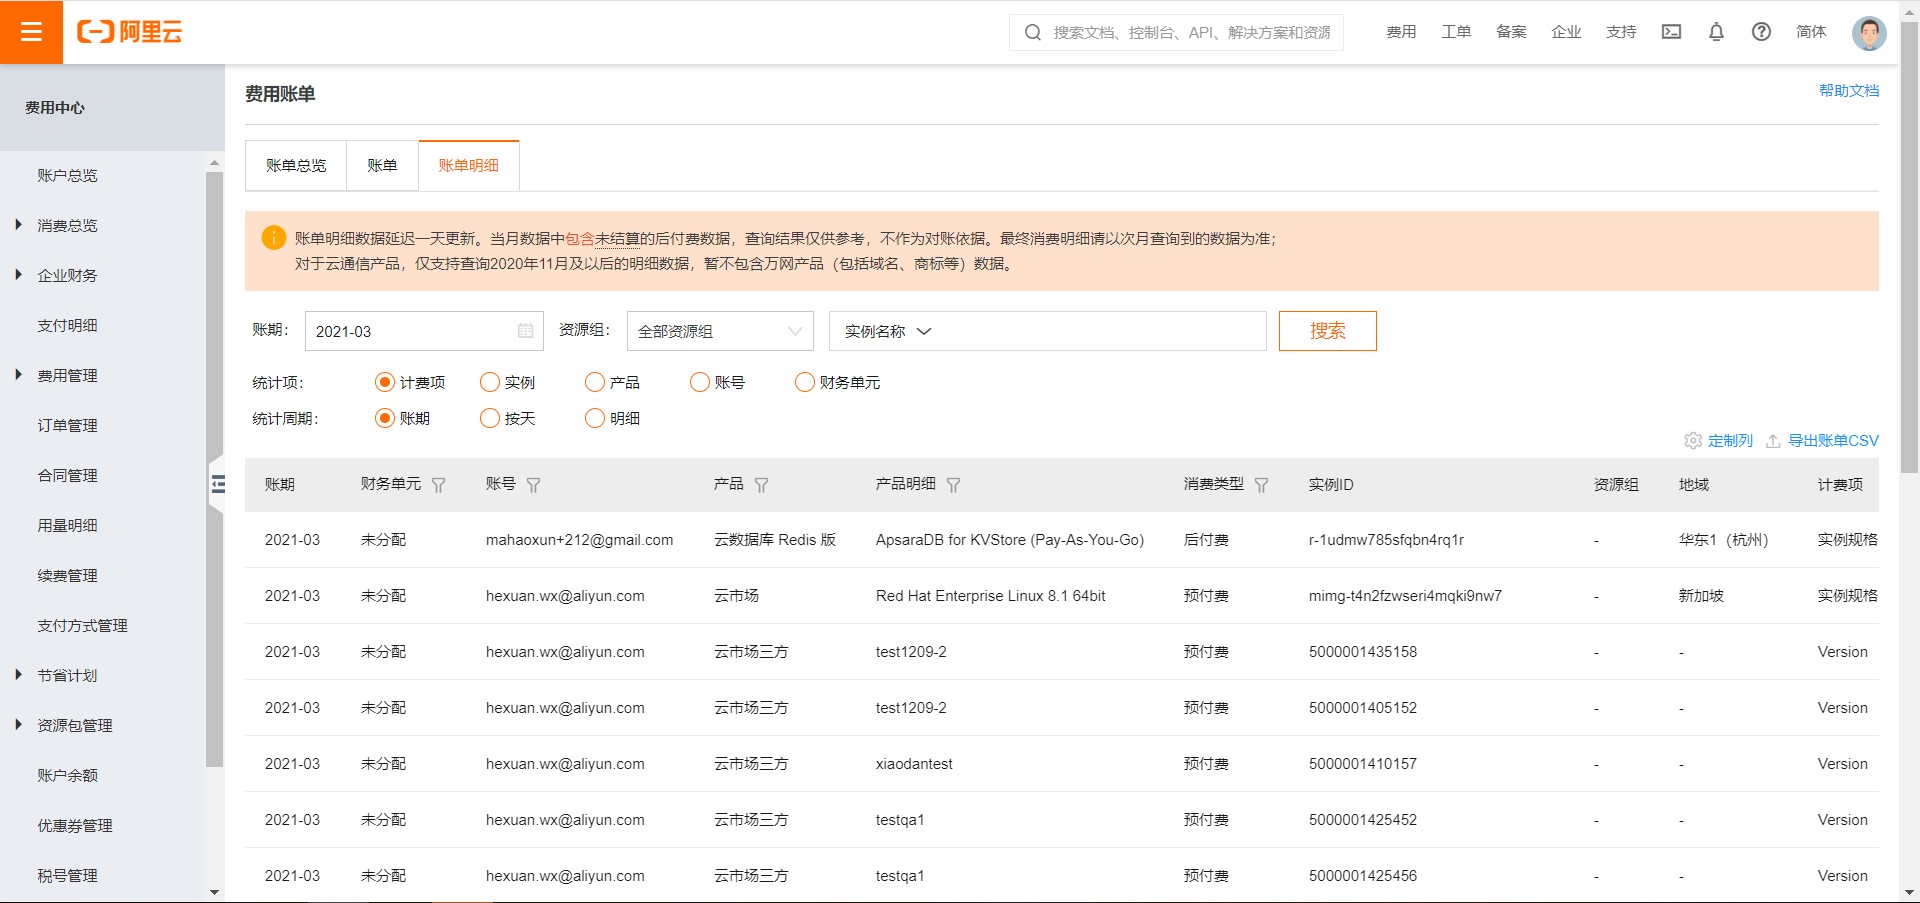Collapse the sidebar with the handle icon
Image resolution: width=1920 pixels, height=903 pixels.
point(217,485)
